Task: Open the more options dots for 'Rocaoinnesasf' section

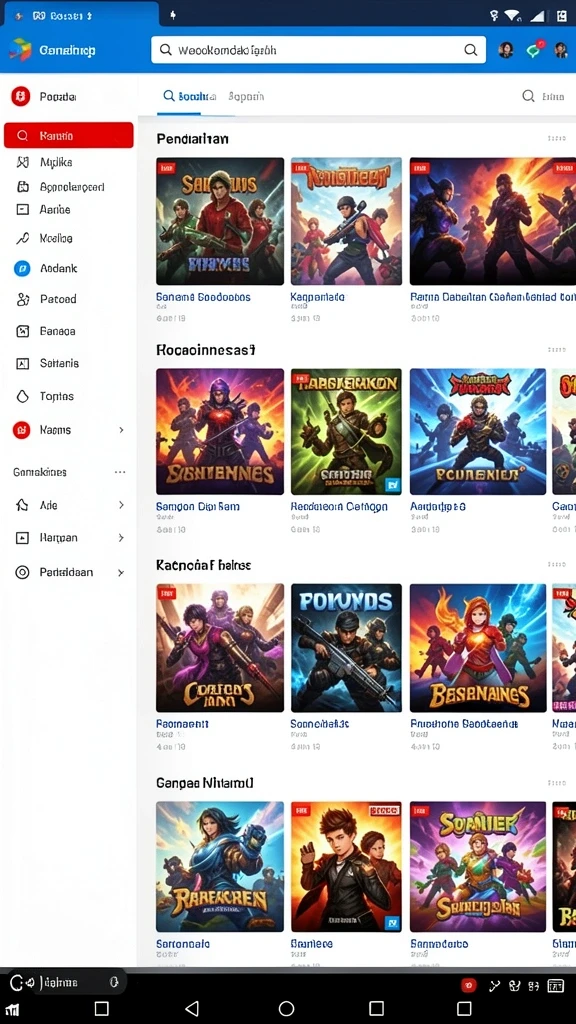Action: tap(556, 350)
